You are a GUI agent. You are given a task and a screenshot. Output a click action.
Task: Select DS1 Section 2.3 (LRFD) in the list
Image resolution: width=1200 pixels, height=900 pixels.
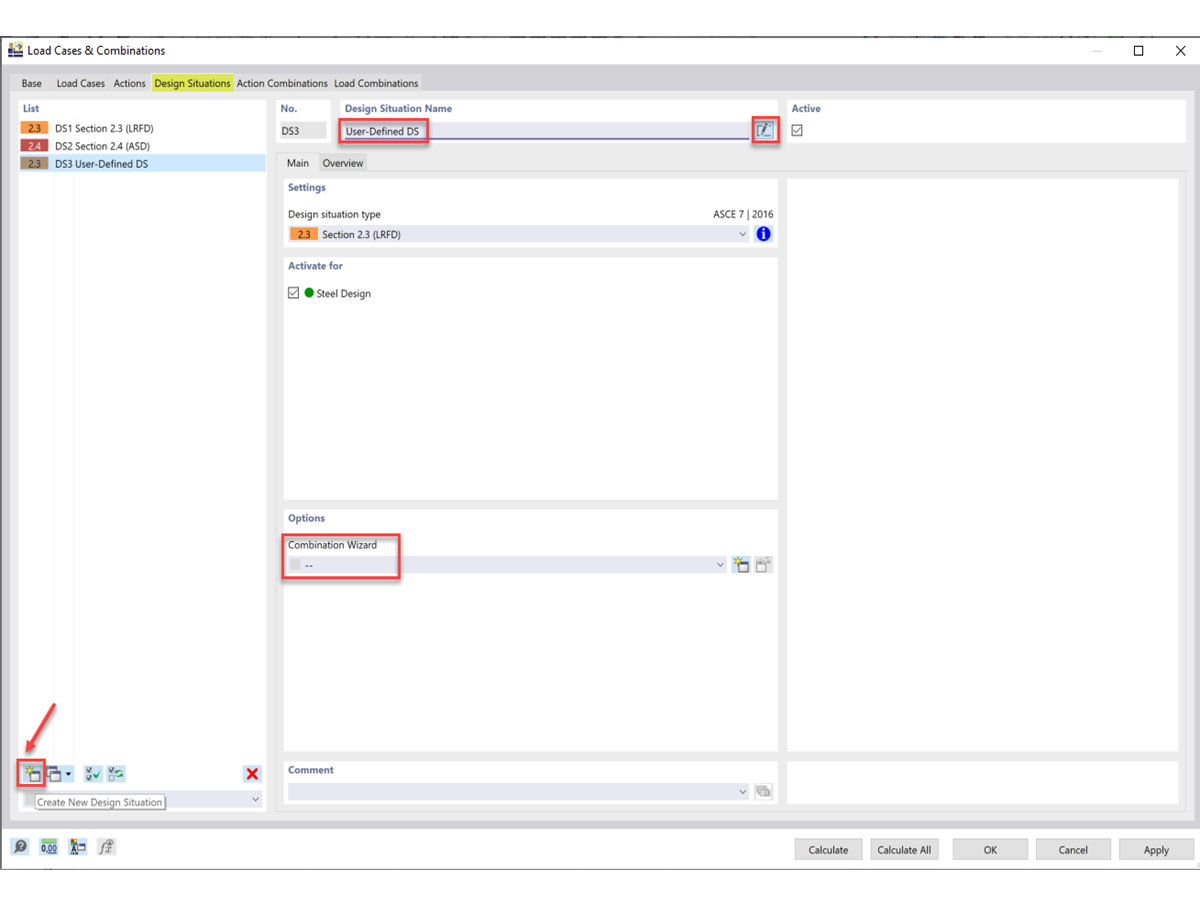100,127
